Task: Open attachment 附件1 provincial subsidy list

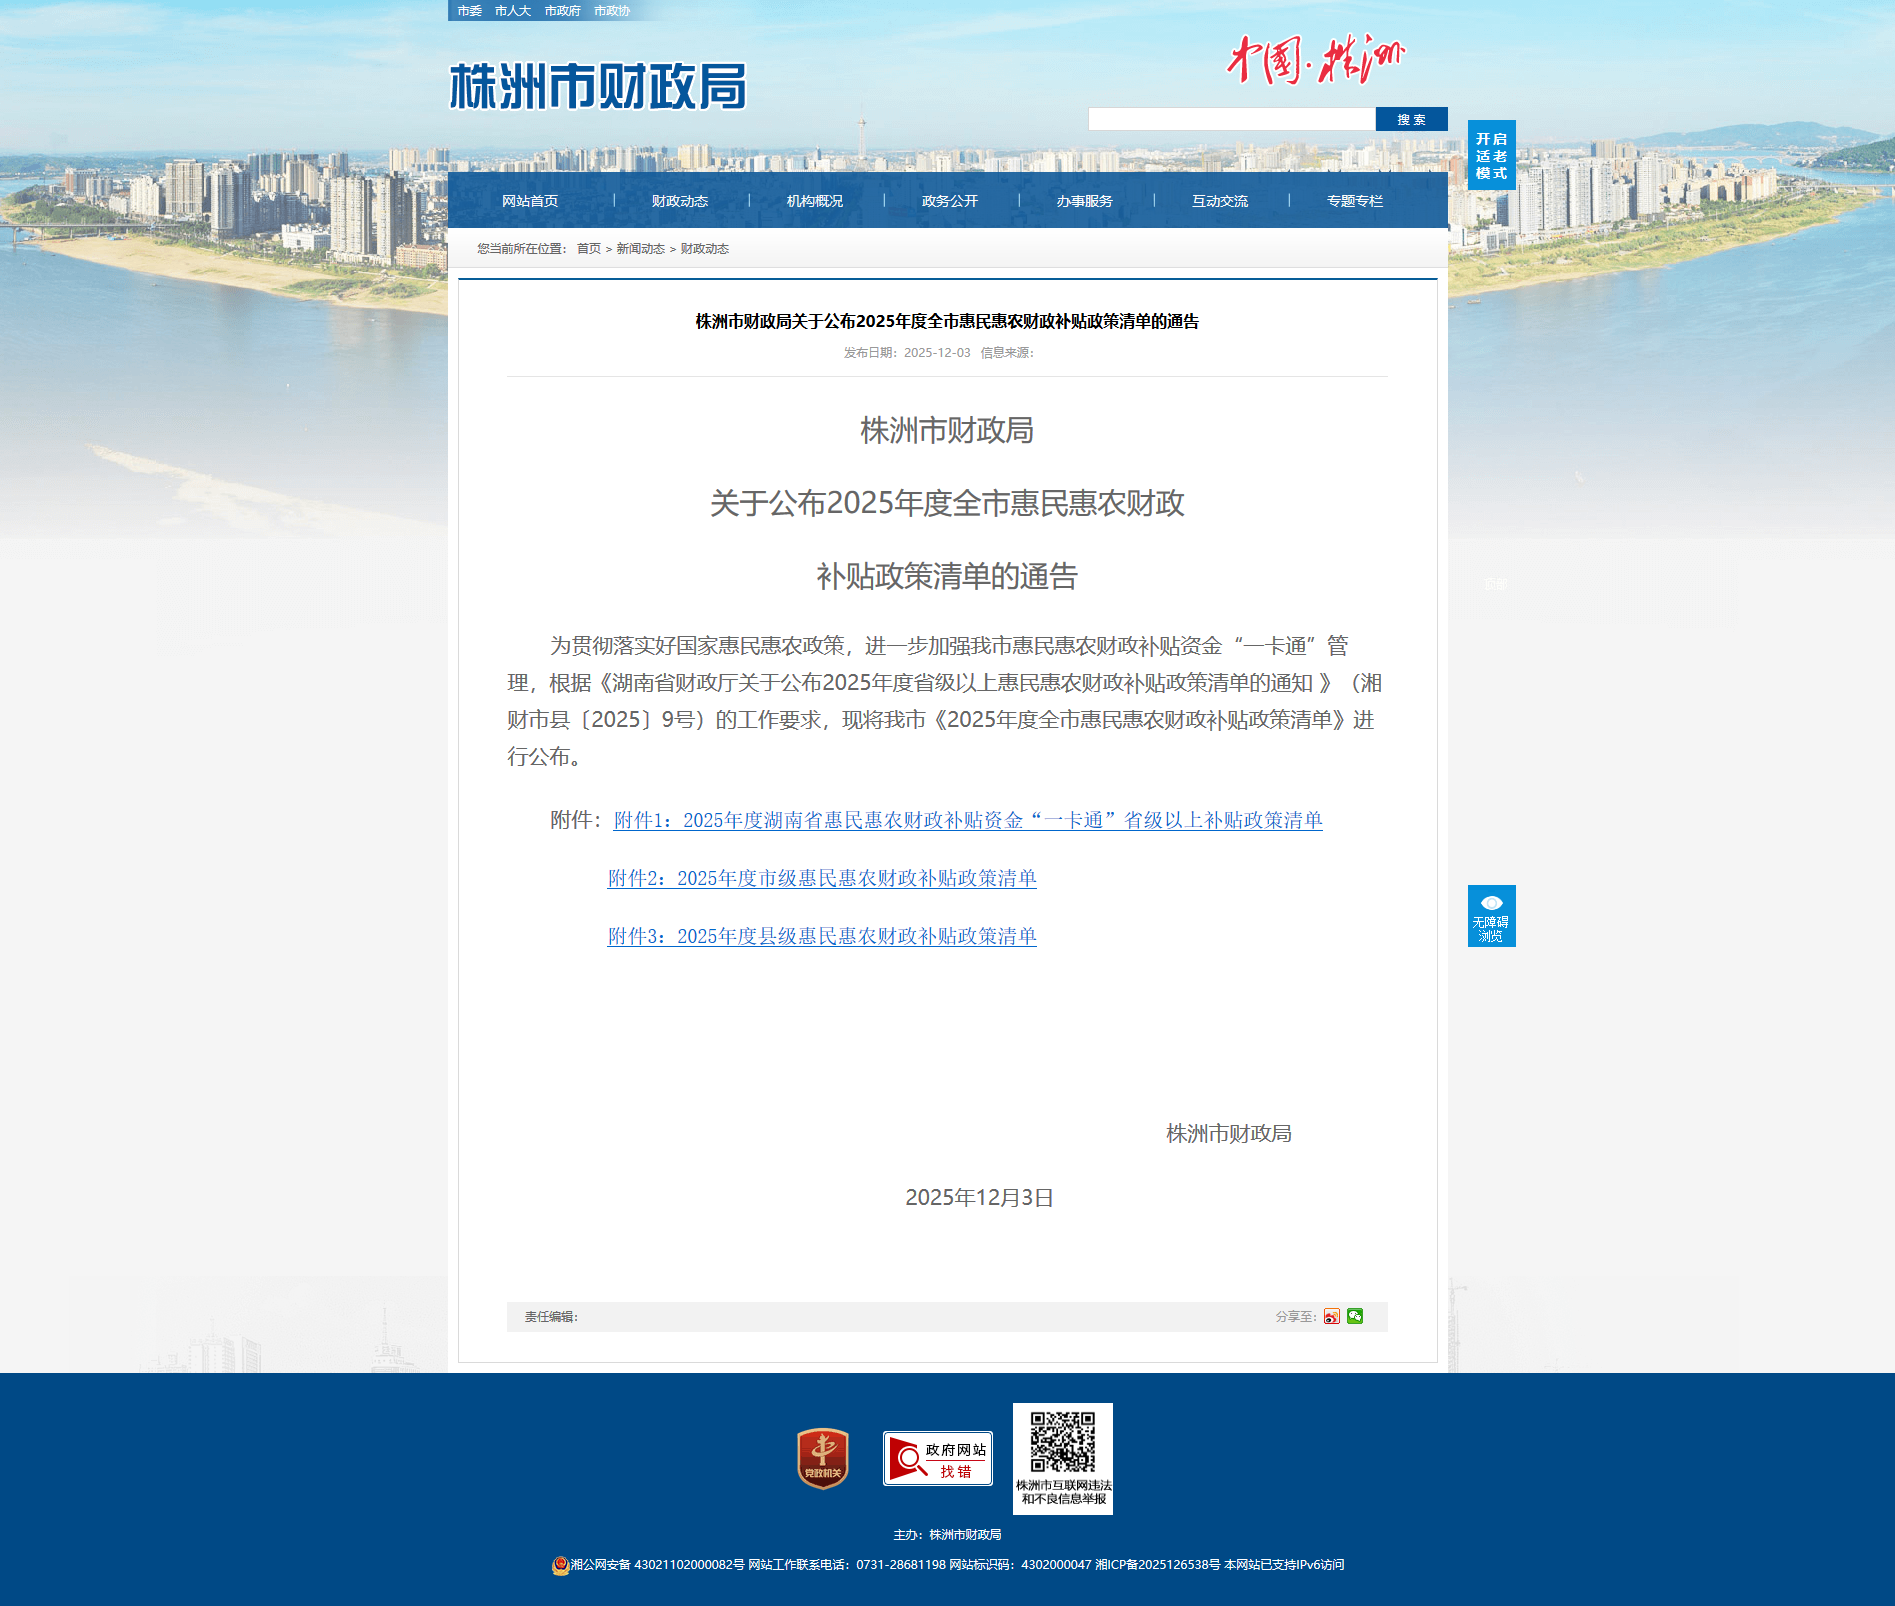Action: (967, 820)
